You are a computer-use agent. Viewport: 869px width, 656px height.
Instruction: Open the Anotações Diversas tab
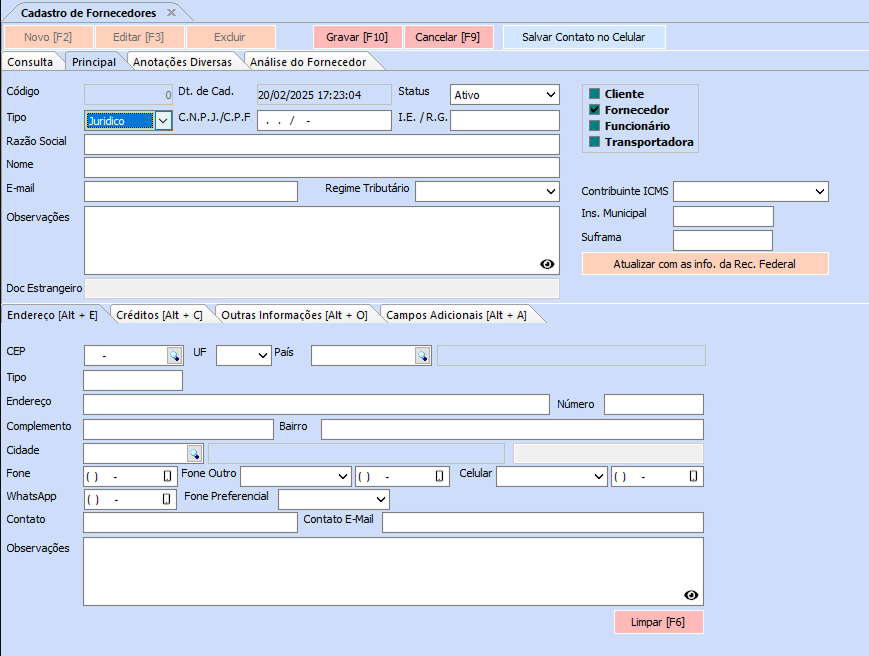coord(182,62)
